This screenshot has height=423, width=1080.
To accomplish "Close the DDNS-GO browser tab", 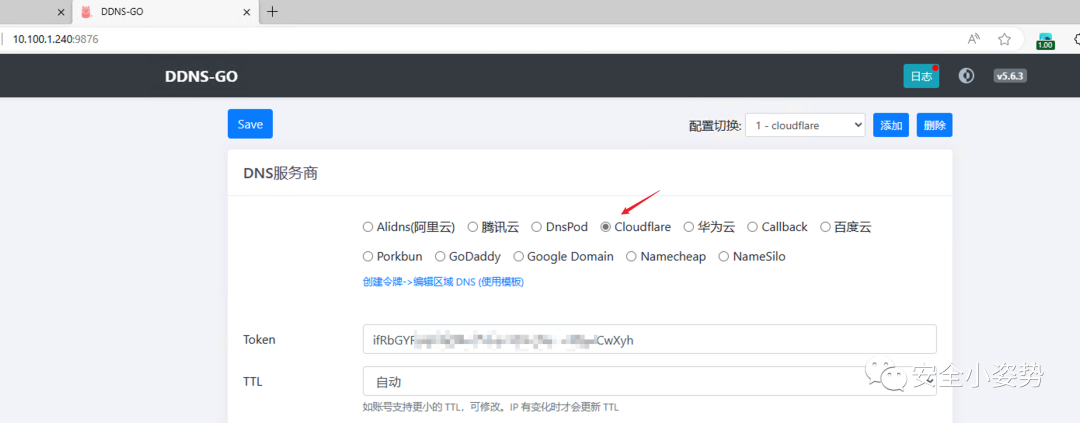I will click(247, 12).
